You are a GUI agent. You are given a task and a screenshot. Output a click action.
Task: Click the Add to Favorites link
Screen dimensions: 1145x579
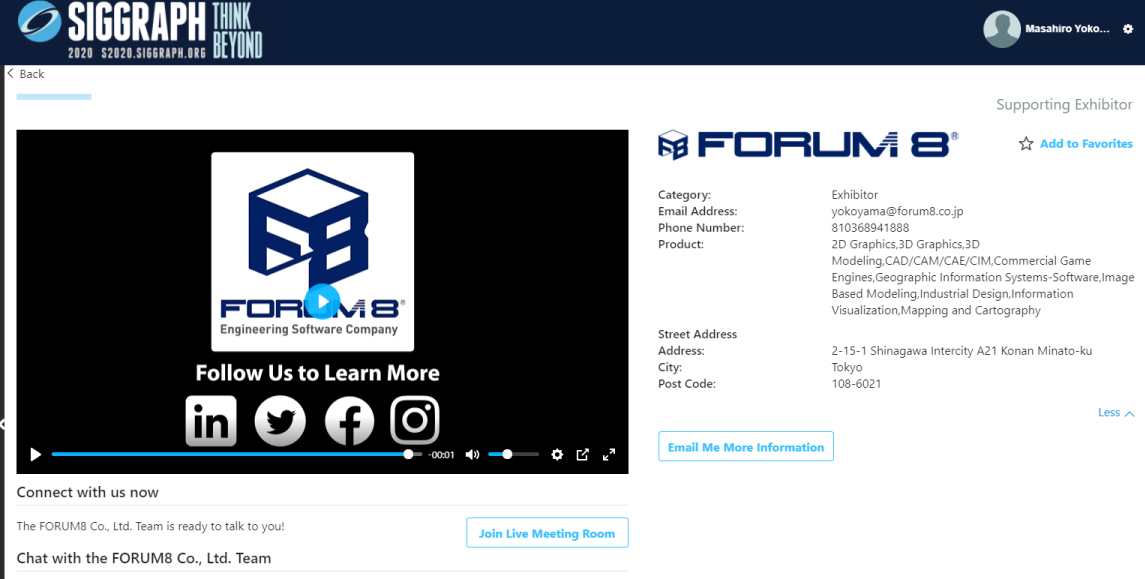[1086, 144]
